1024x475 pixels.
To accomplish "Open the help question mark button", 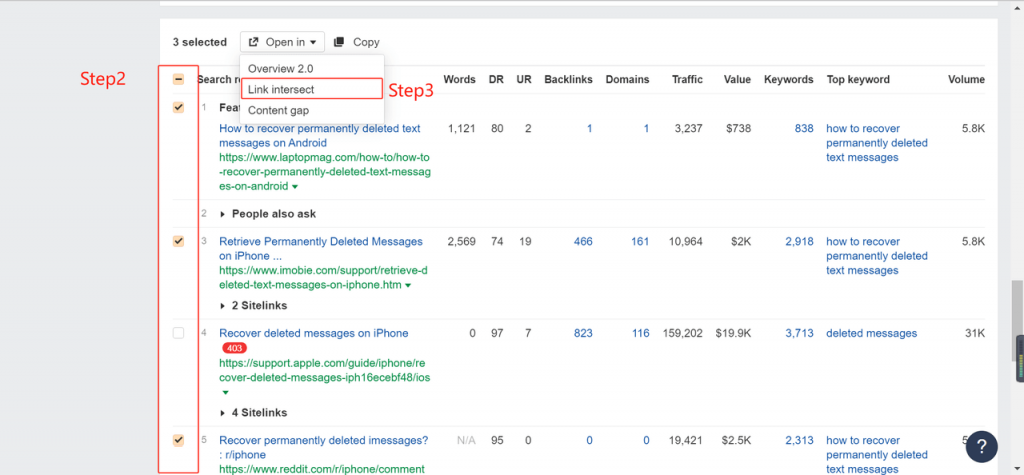I will [982, 447].
